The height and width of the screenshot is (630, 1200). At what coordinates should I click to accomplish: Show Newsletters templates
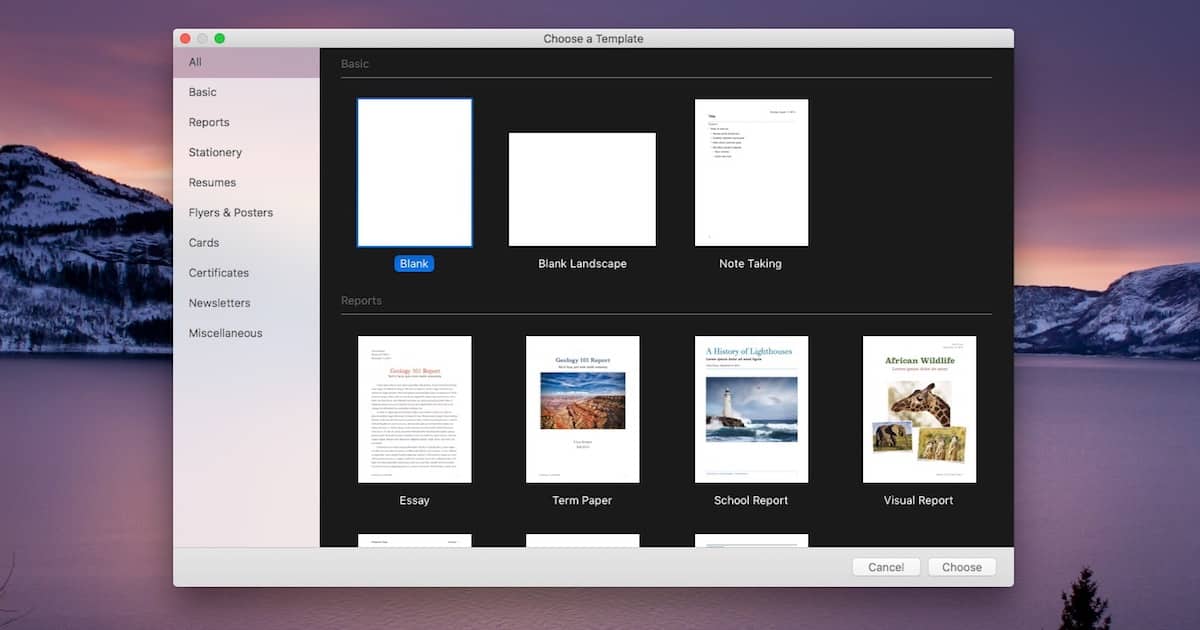point(220,302)
